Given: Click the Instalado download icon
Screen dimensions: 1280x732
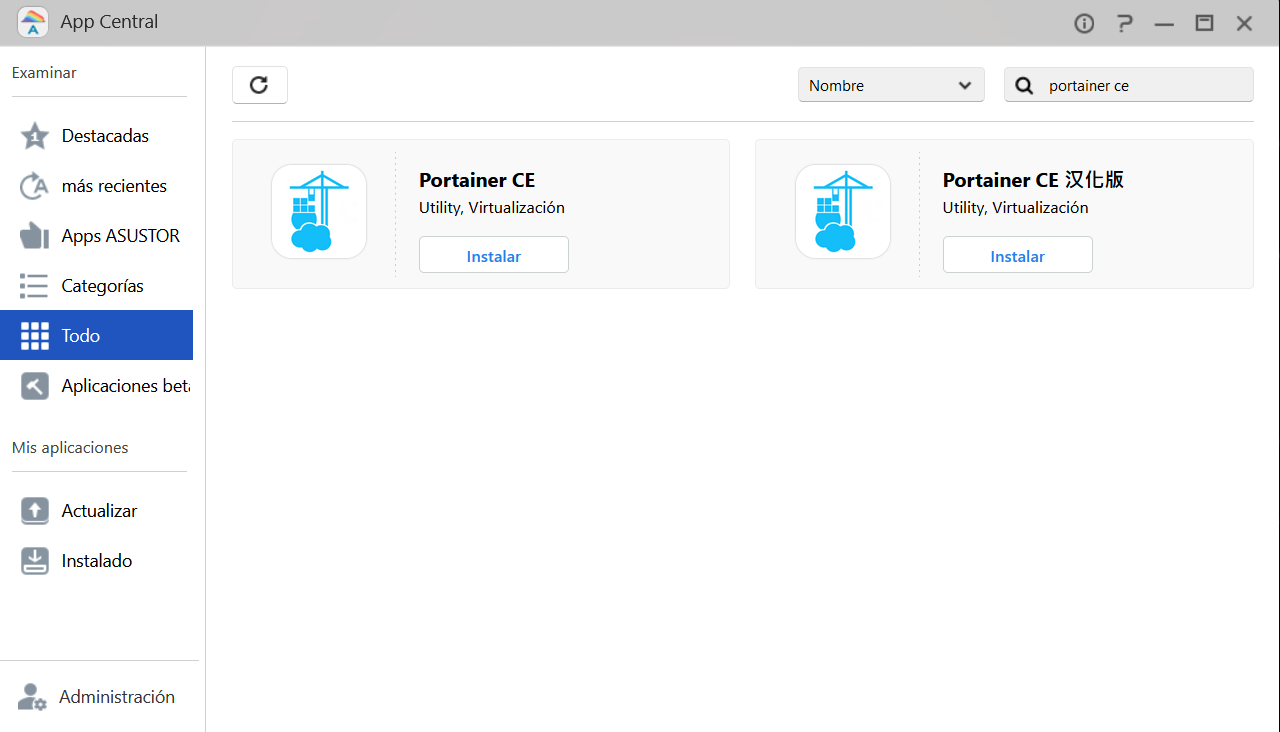Looking at the screenshot, I should click(35, 561).
